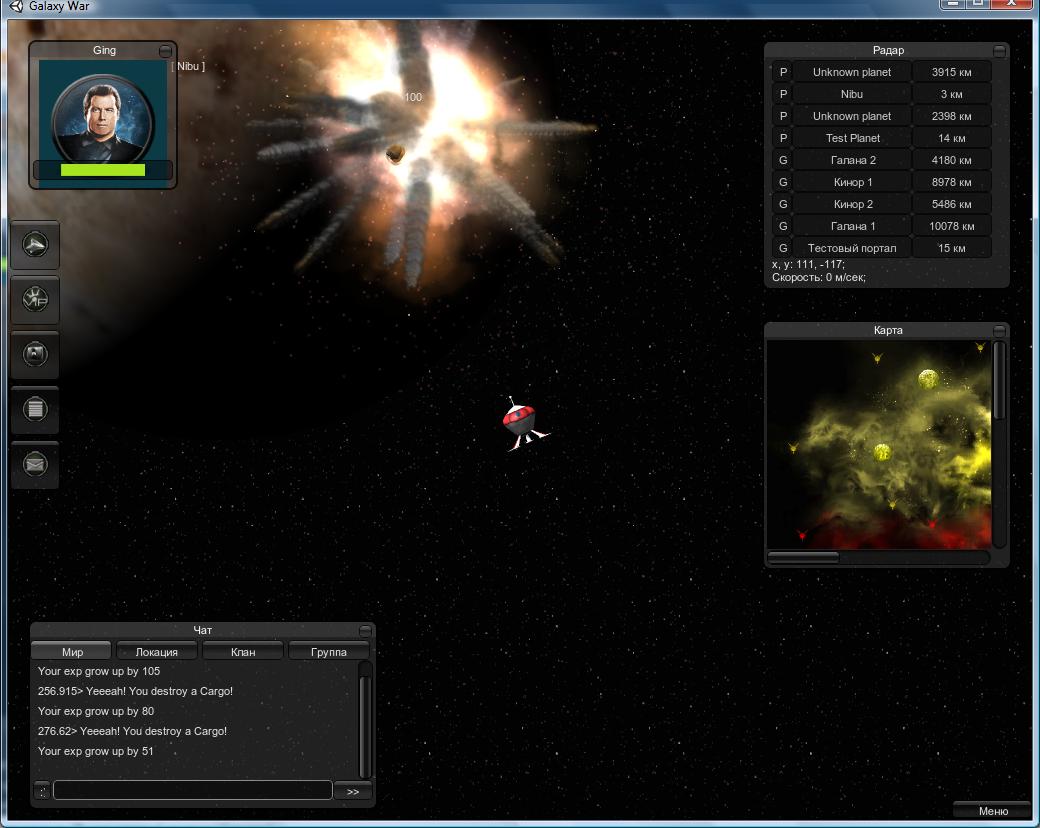The width and height of the screenshot is (1040, 828).
Task: Click the 'Your exp grow up by 105' message
Action: pos(99,671)
